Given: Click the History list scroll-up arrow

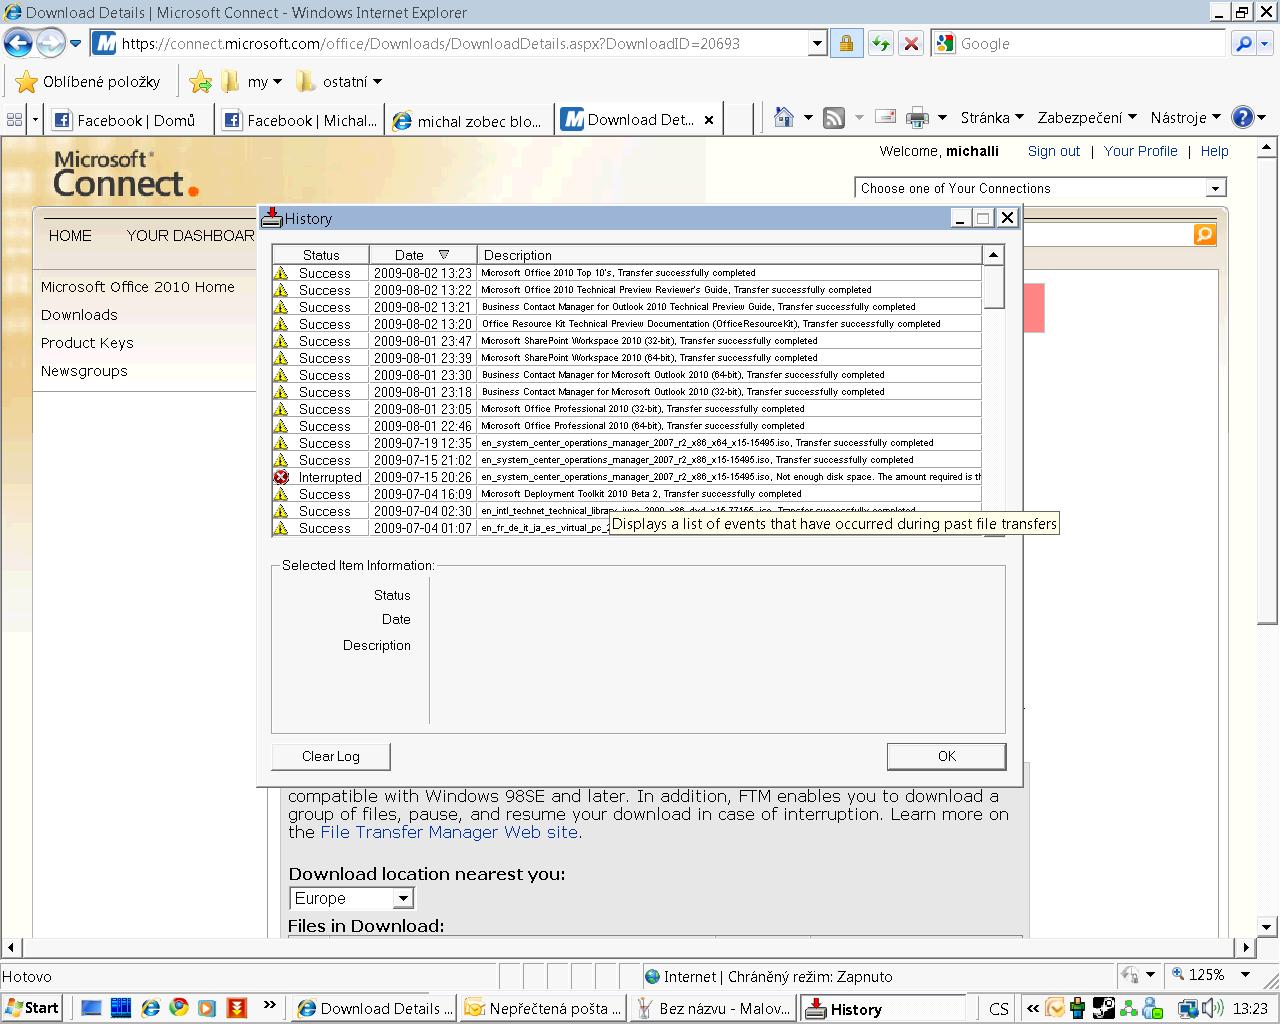Looking at the screenshot, I should pyautogui.click(x=993, y=255).
